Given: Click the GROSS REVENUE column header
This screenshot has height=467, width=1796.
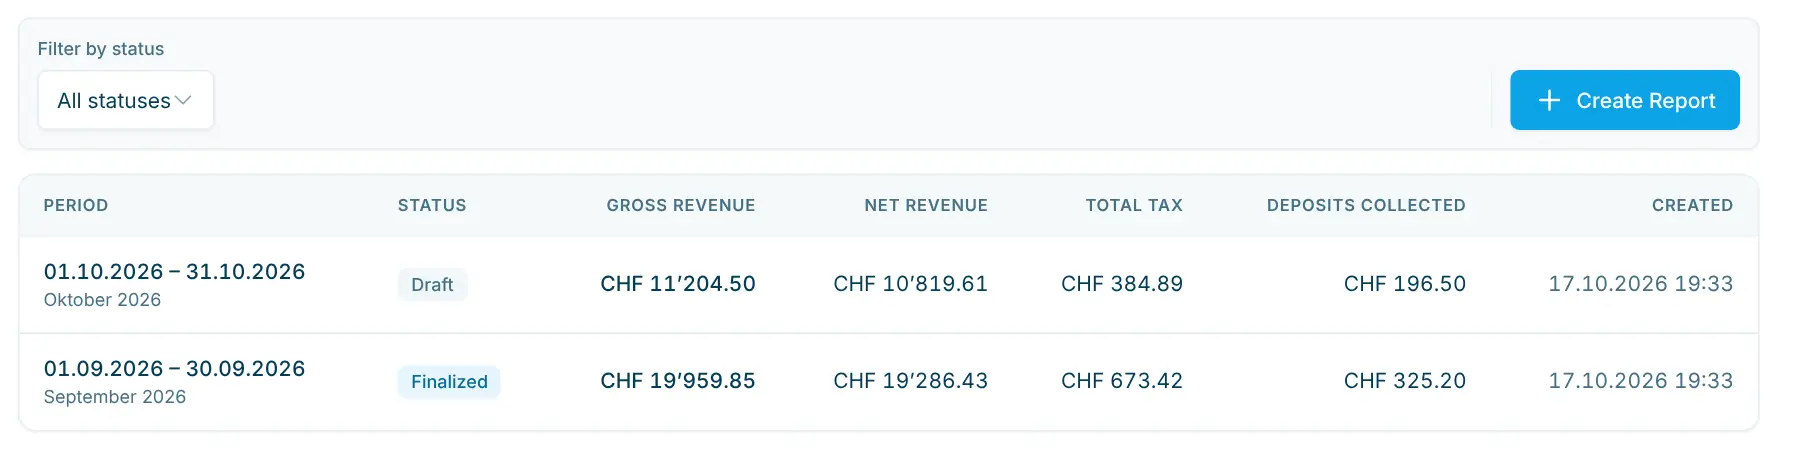Looking at the screenshot, I should 681,205.
